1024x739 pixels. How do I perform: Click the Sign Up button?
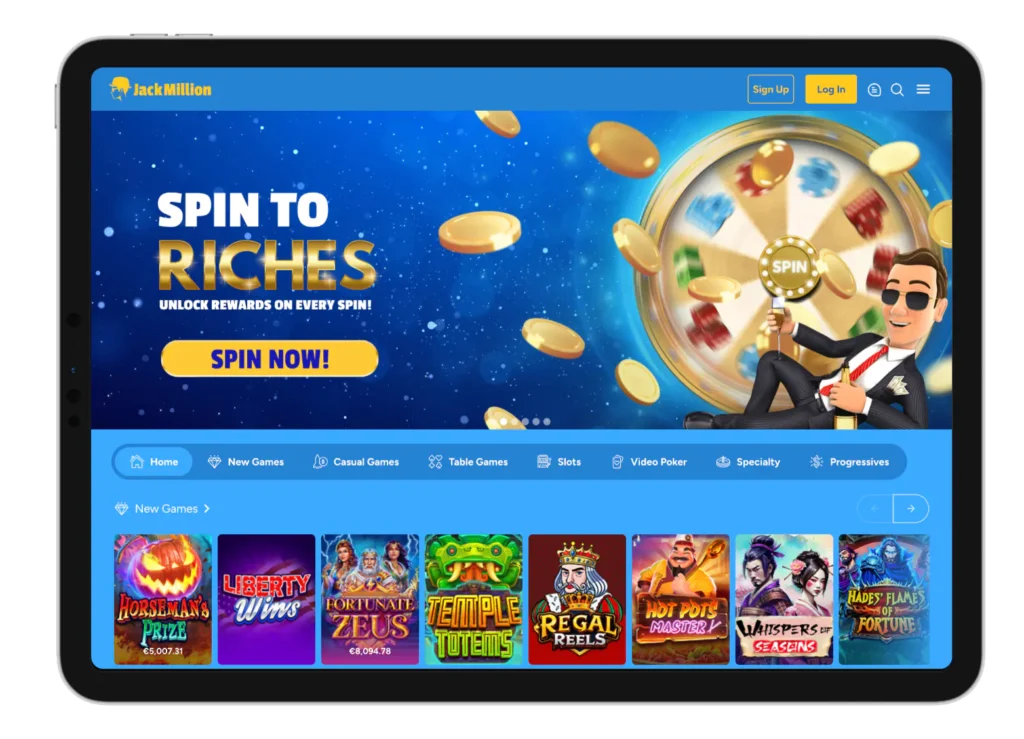tap(771, 89)
